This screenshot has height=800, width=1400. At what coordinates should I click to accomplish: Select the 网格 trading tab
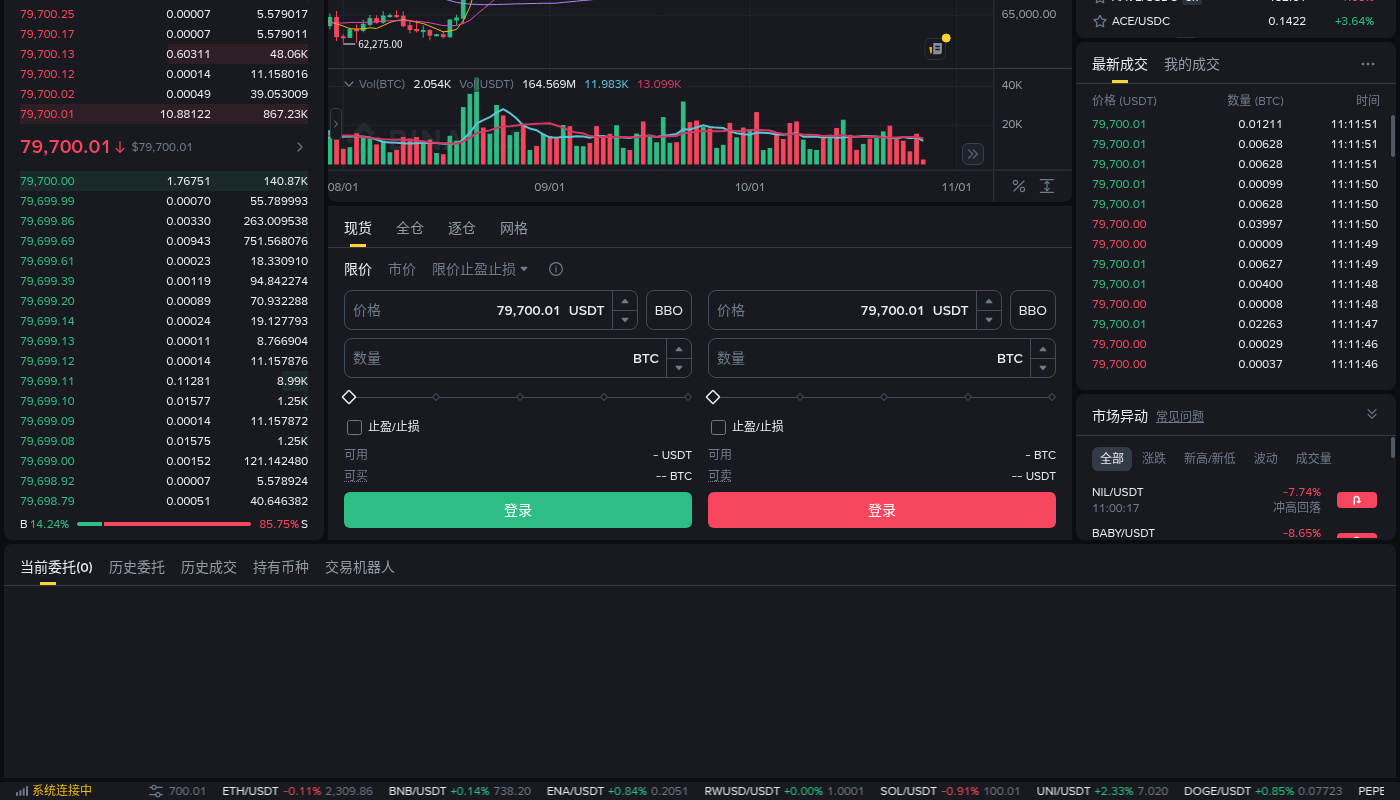[514, 228]
